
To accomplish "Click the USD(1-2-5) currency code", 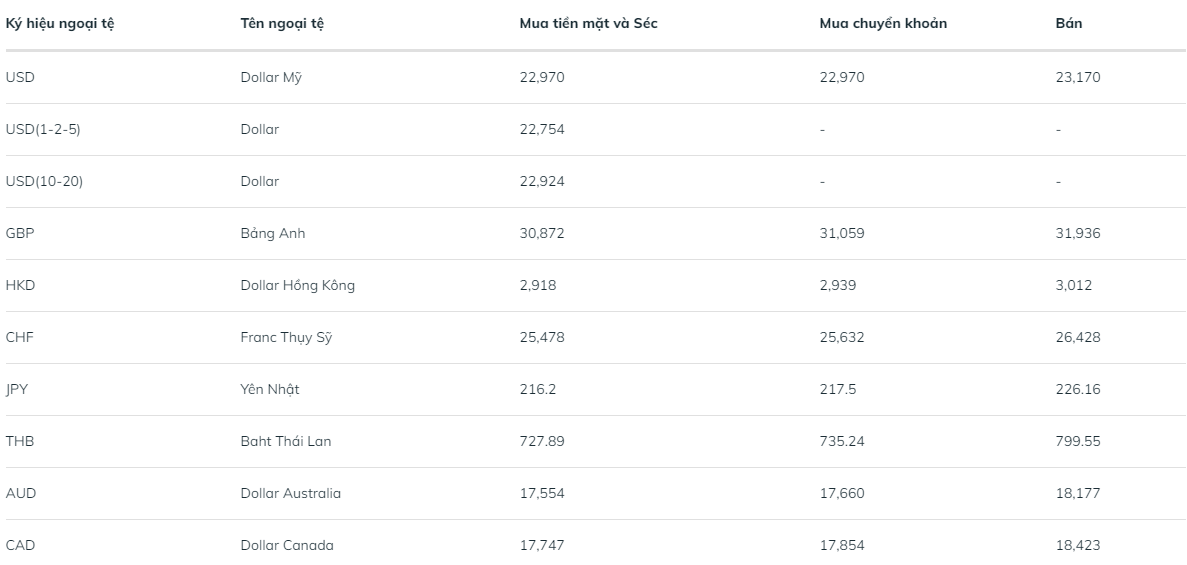I will (43, 129).
